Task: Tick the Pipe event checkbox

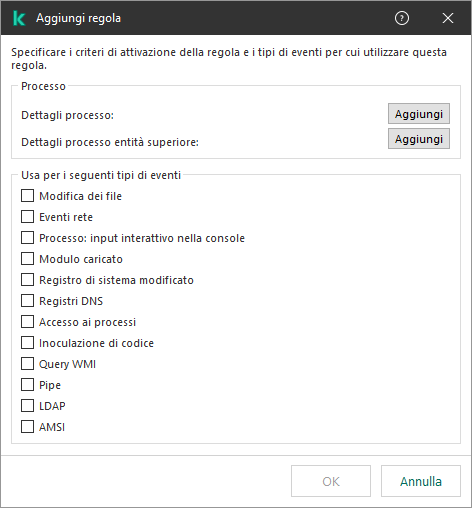Action: 27,385
